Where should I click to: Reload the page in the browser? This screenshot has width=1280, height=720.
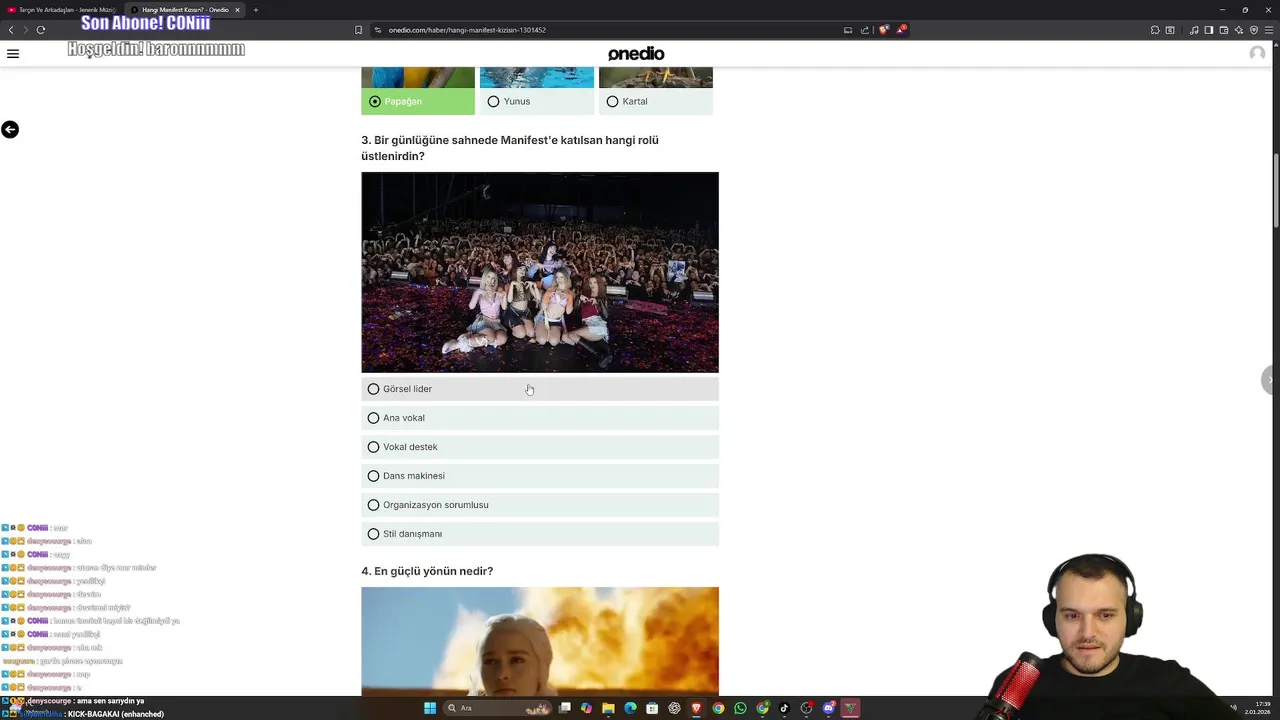41,30
